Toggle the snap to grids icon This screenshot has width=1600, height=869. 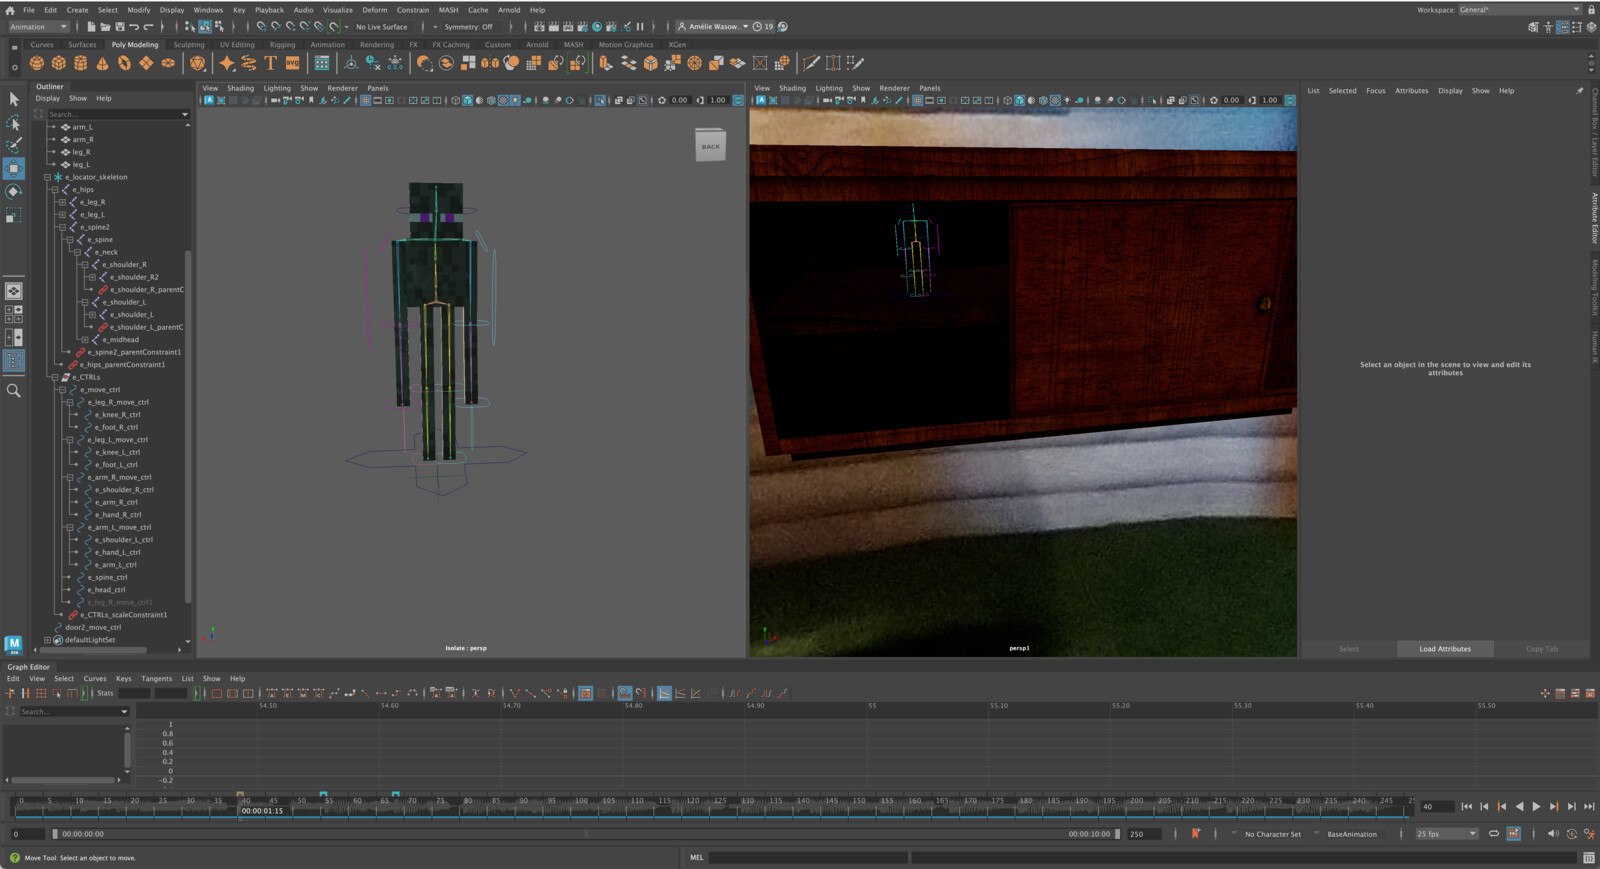pyautogui.click(x=261, y=27)
